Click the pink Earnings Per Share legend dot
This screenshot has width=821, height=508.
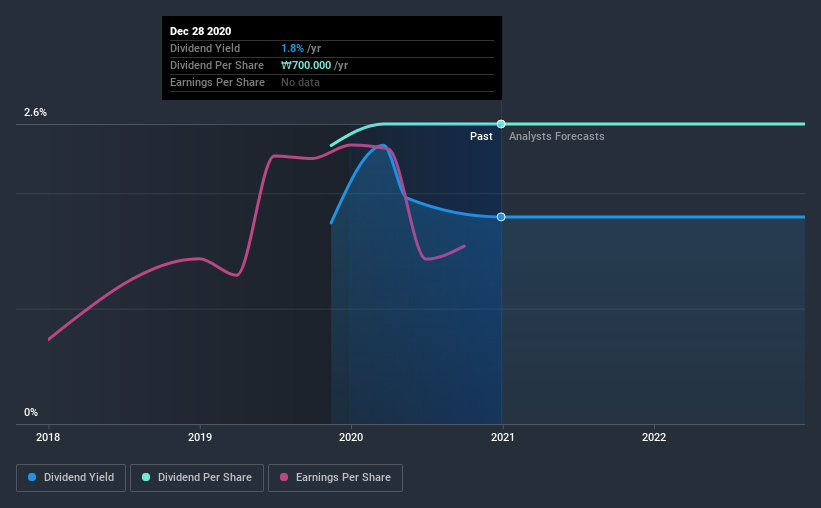tap(284, 477)
